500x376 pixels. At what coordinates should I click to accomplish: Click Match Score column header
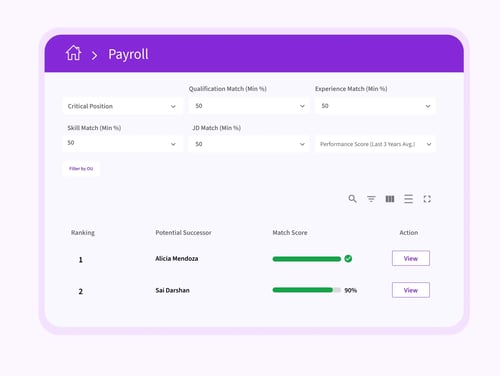tap(290, 233)
